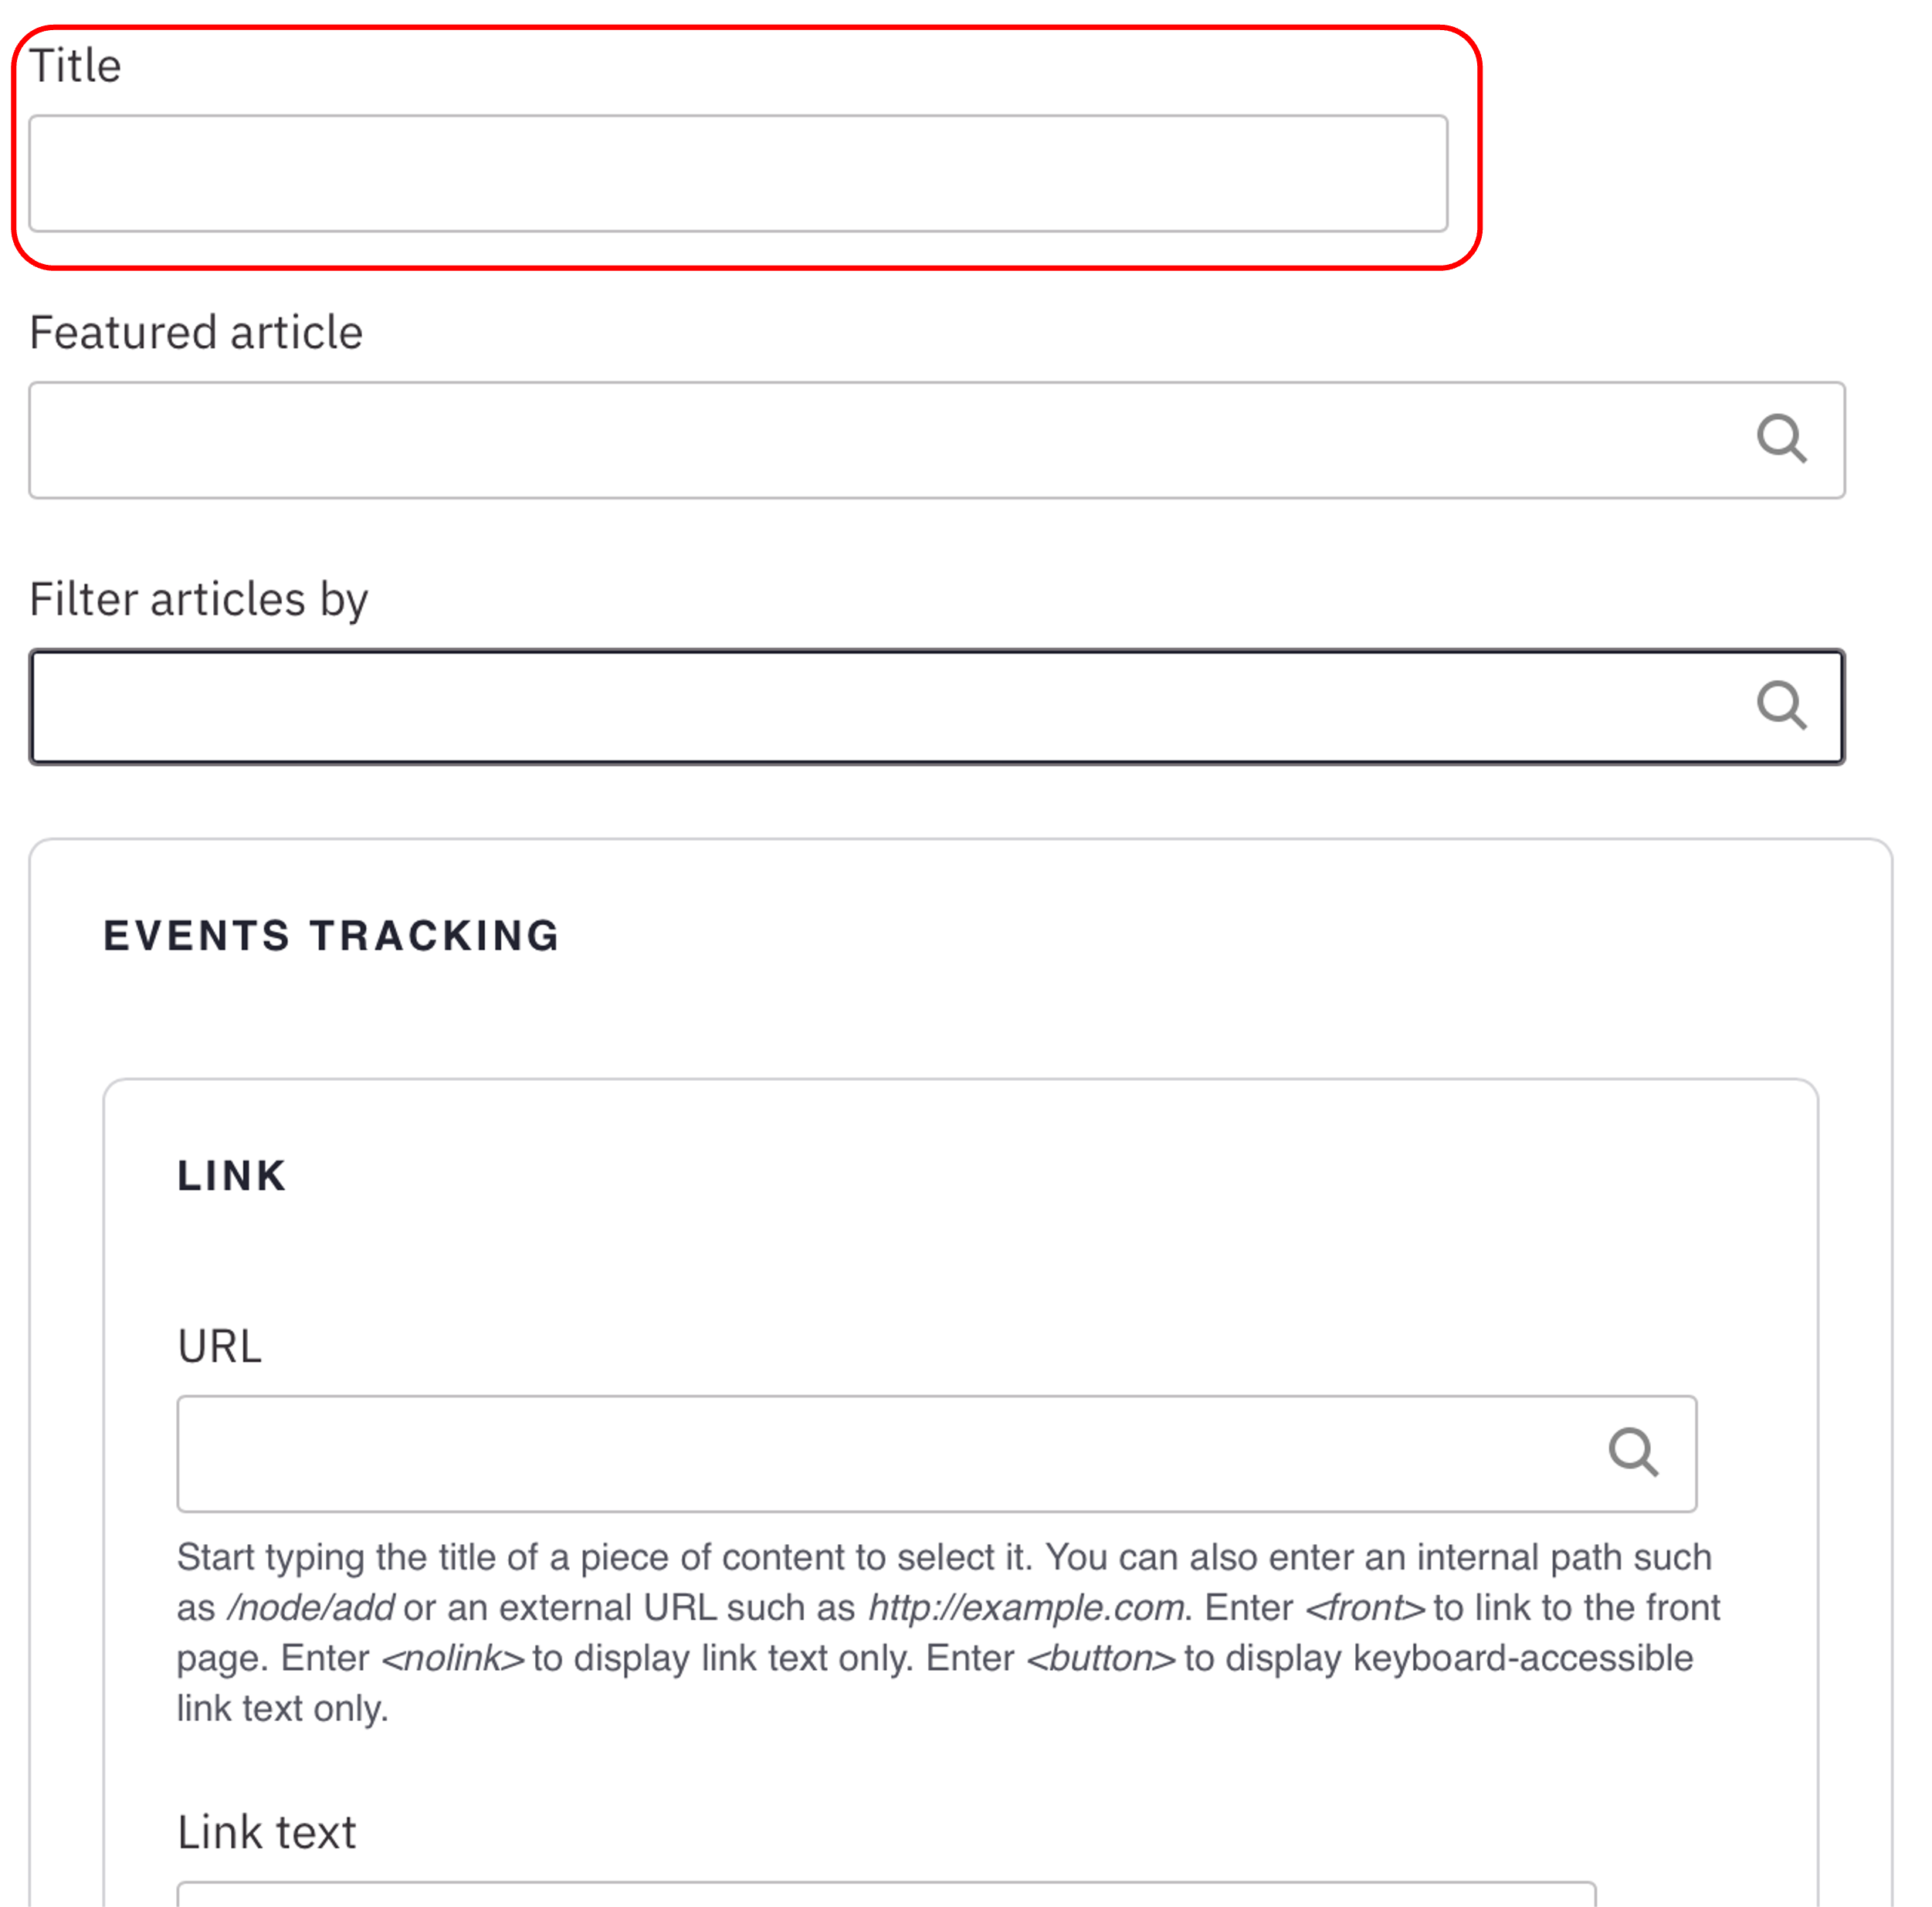Click the URL field label
The width and height of the screenshot is (1932, 1907).
219,1346
